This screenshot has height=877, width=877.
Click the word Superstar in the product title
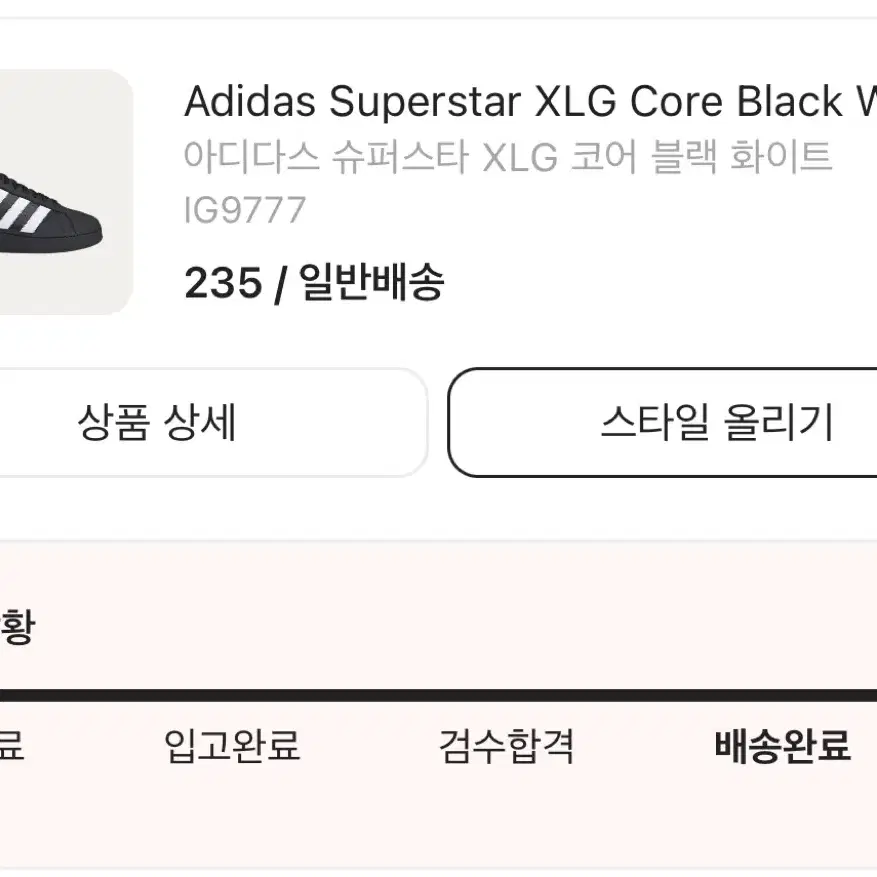click(425, 102)
